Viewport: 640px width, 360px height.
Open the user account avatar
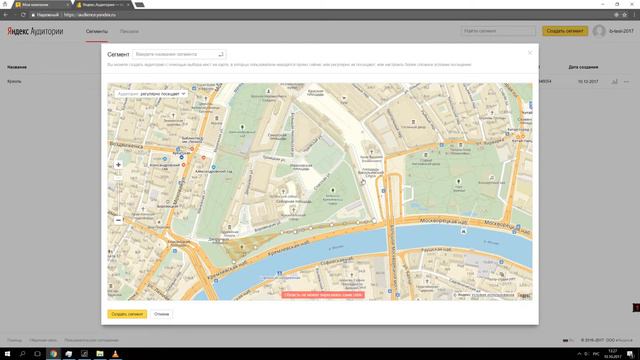pyautogui.click(x=599, y=31)
